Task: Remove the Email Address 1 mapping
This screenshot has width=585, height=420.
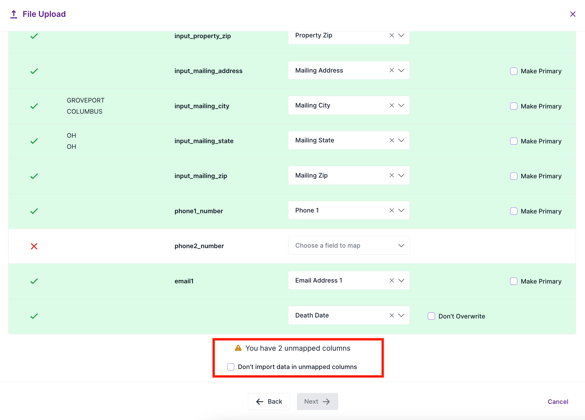Action: pos(391,280)
